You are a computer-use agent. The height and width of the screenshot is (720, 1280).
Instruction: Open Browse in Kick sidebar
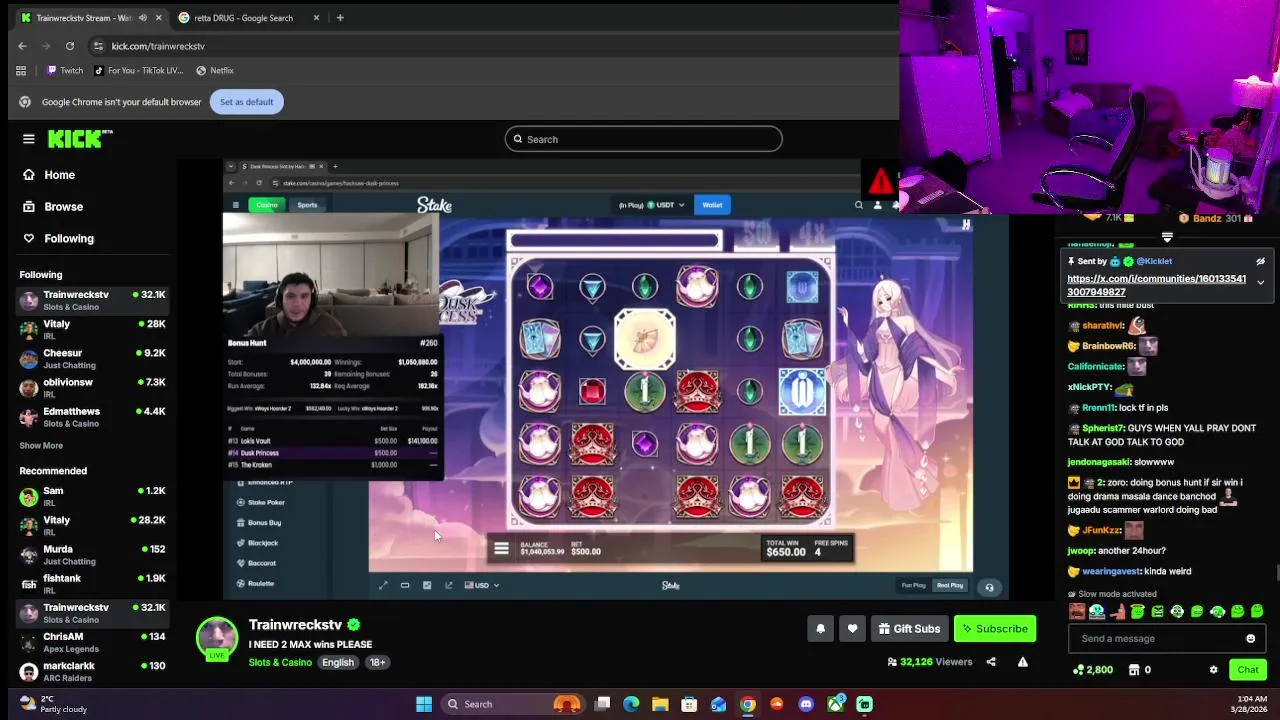coord(63,207)
